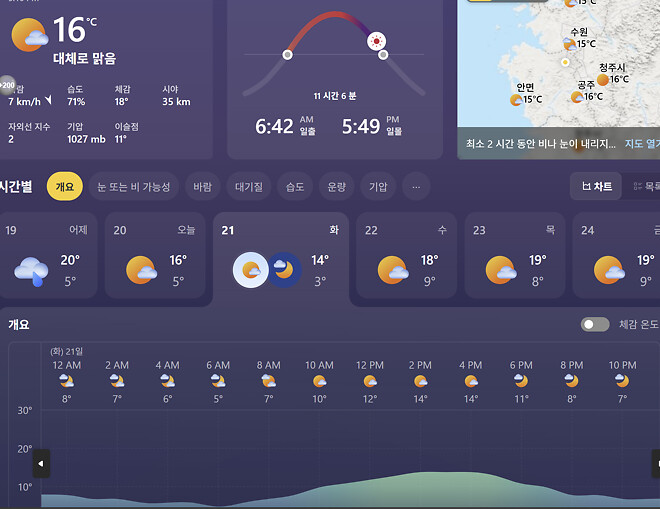
Task: Click the 수원 15°C map marker
Action: pyautogui.click(x=580, y=39)
